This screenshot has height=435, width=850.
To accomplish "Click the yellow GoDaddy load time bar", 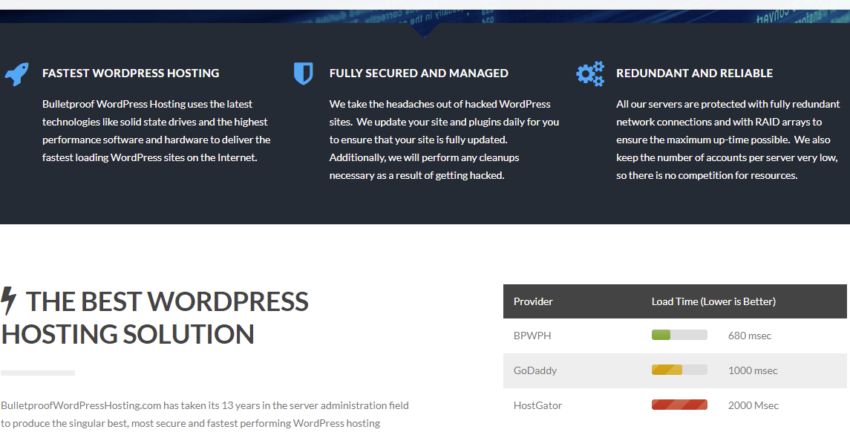I will (x=679, y=370).
